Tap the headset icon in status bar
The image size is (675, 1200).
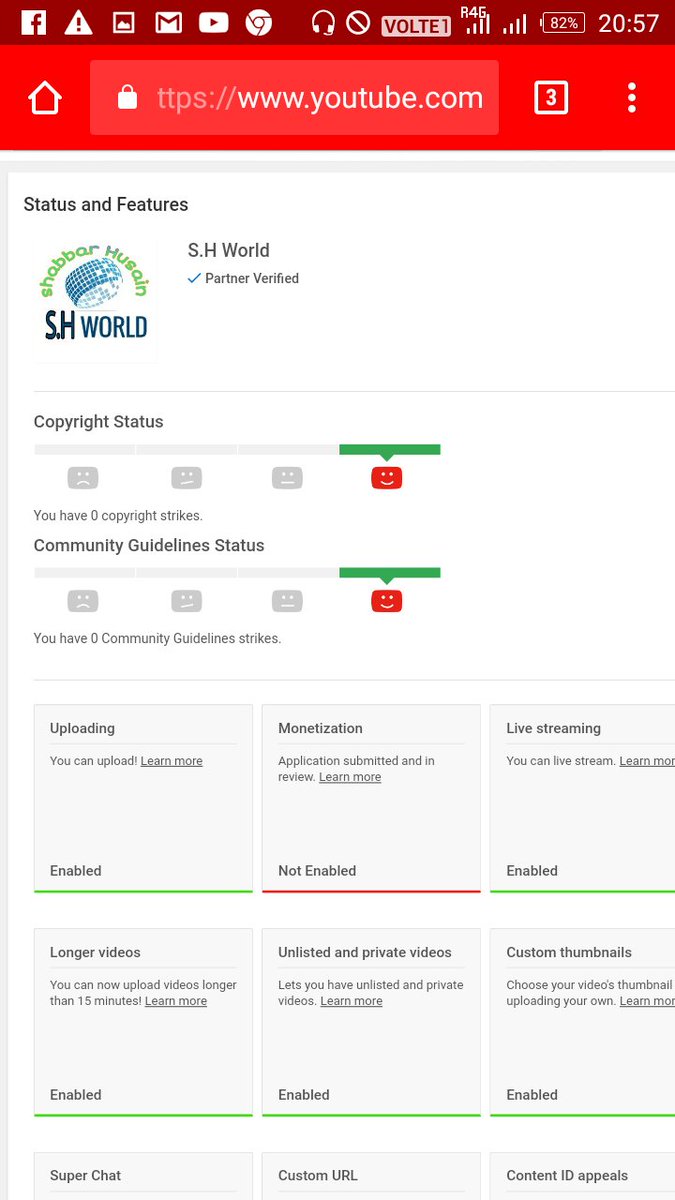click(x=323, y=22)
